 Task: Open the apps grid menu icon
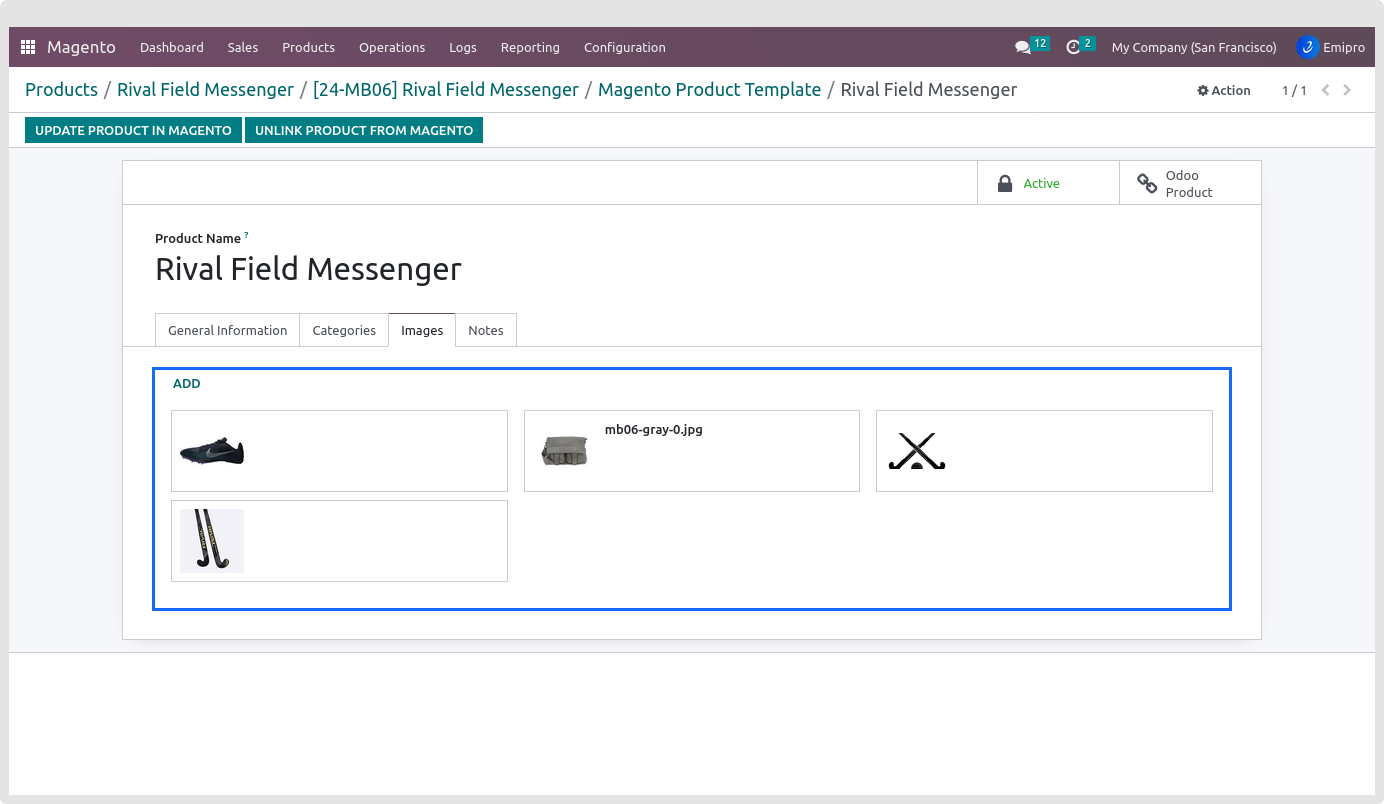[x=28, y=47]
